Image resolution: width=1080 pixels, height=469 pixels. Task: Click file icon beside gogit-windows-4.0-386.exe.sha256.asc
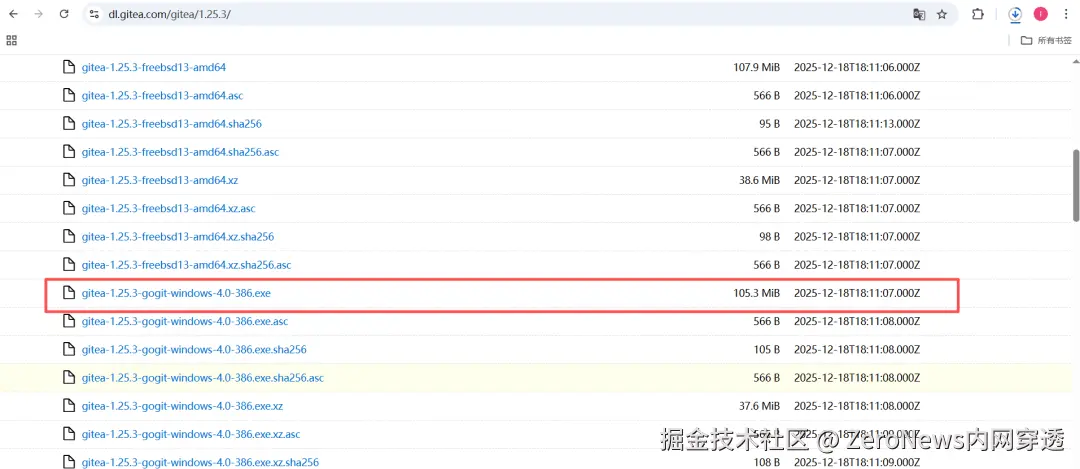click(x=68, y=378)
